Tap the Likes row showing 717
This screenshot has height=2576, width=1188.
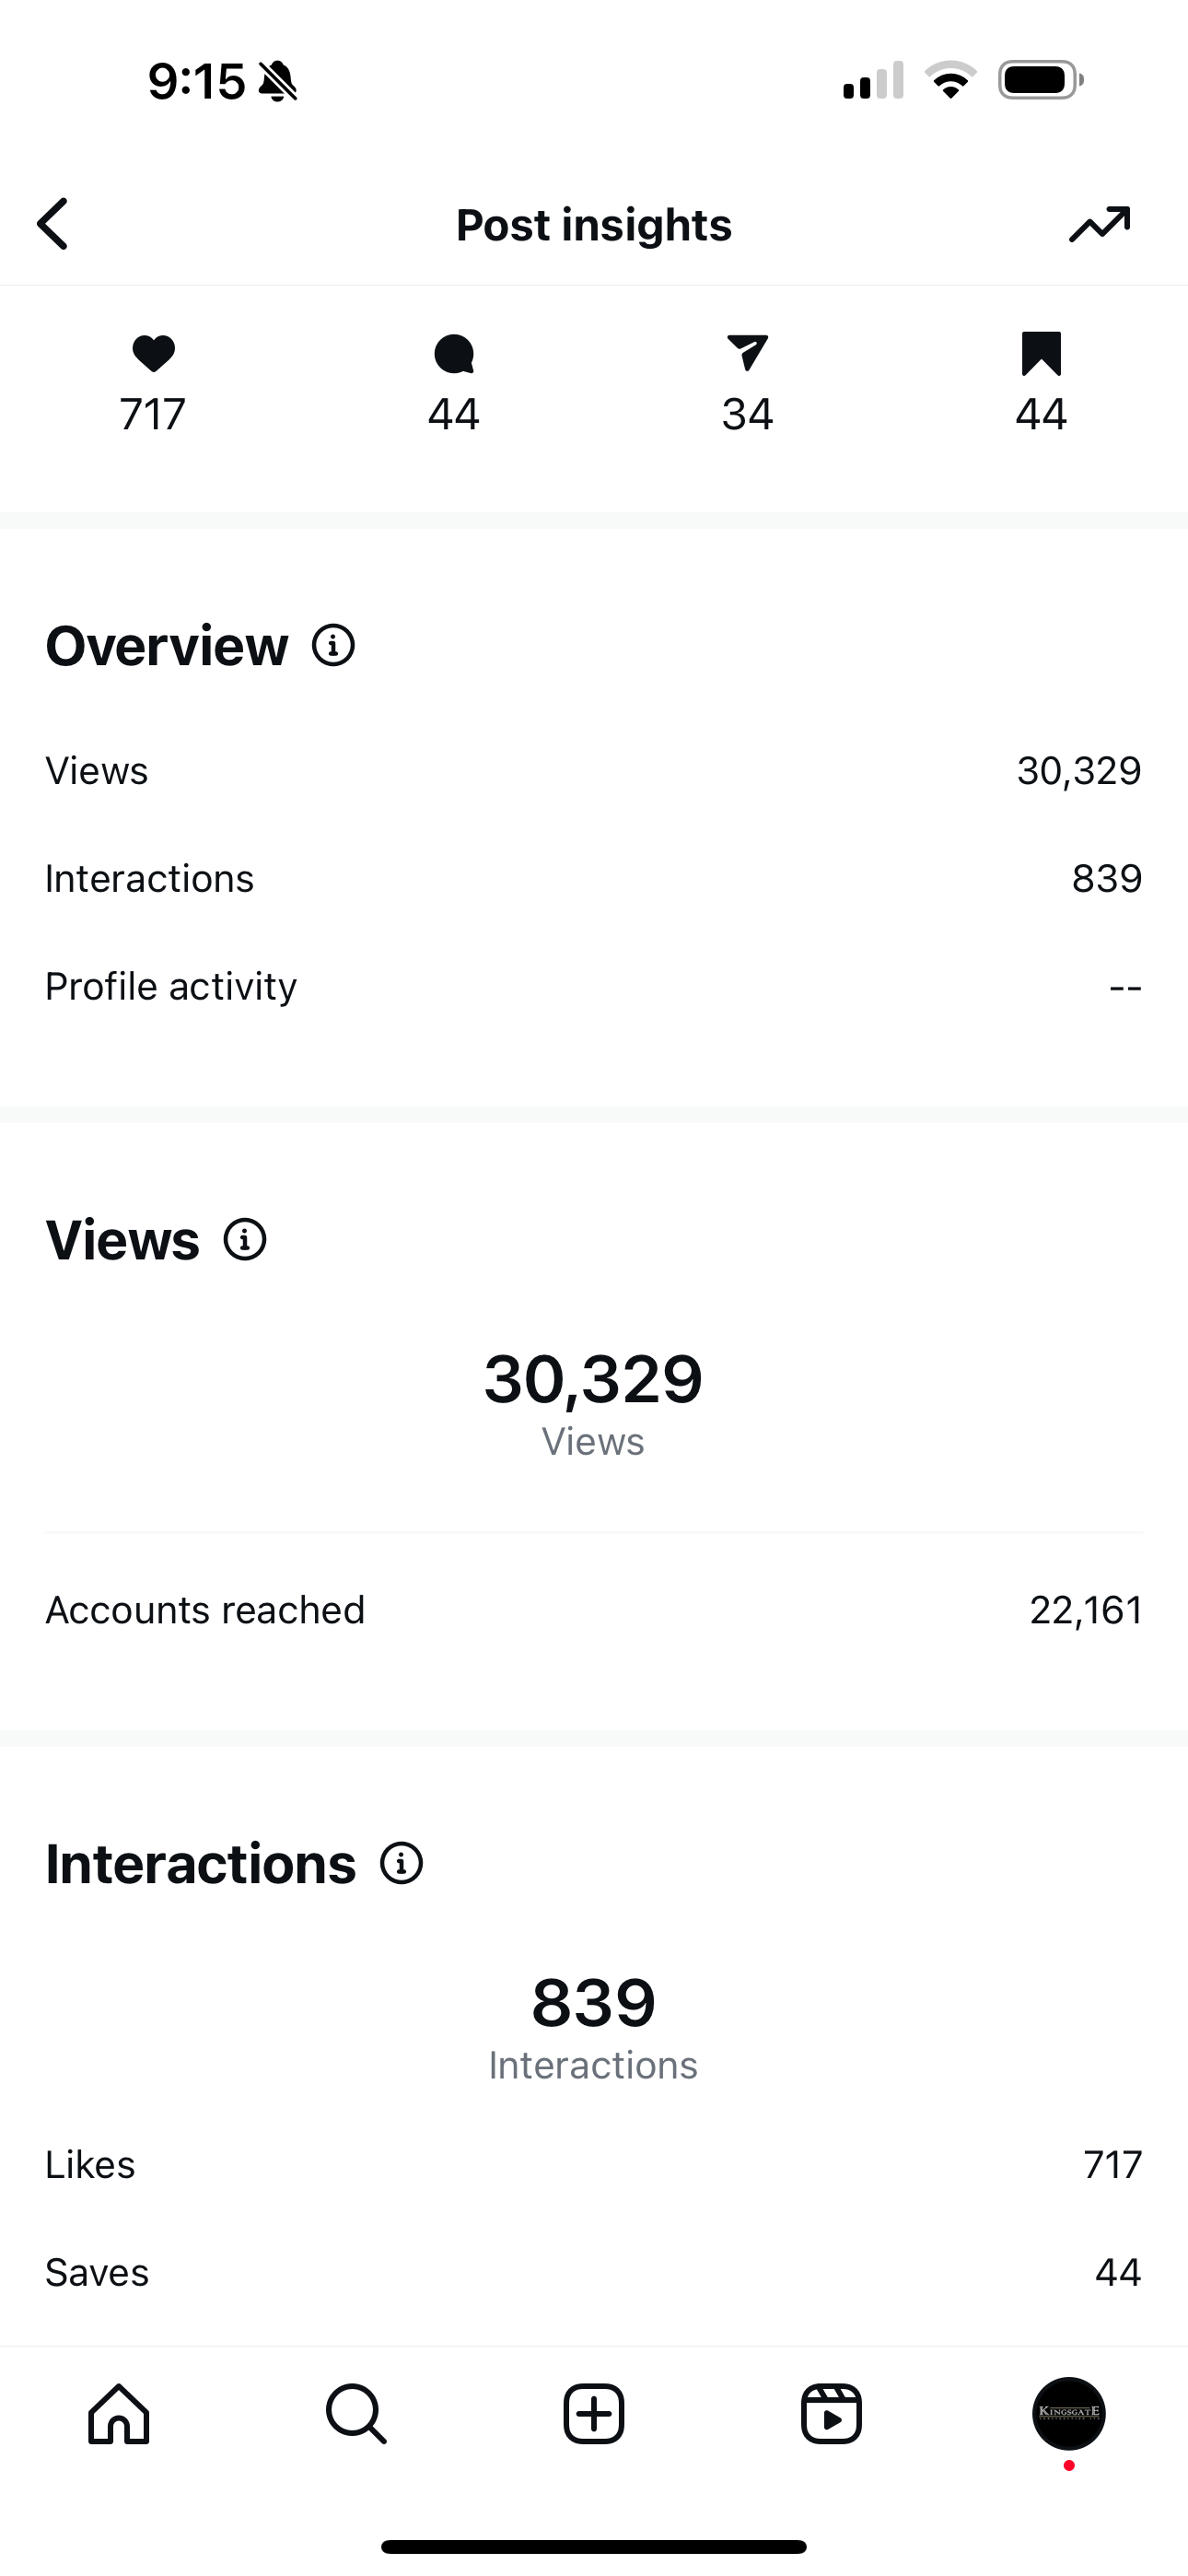point(594,2165)
